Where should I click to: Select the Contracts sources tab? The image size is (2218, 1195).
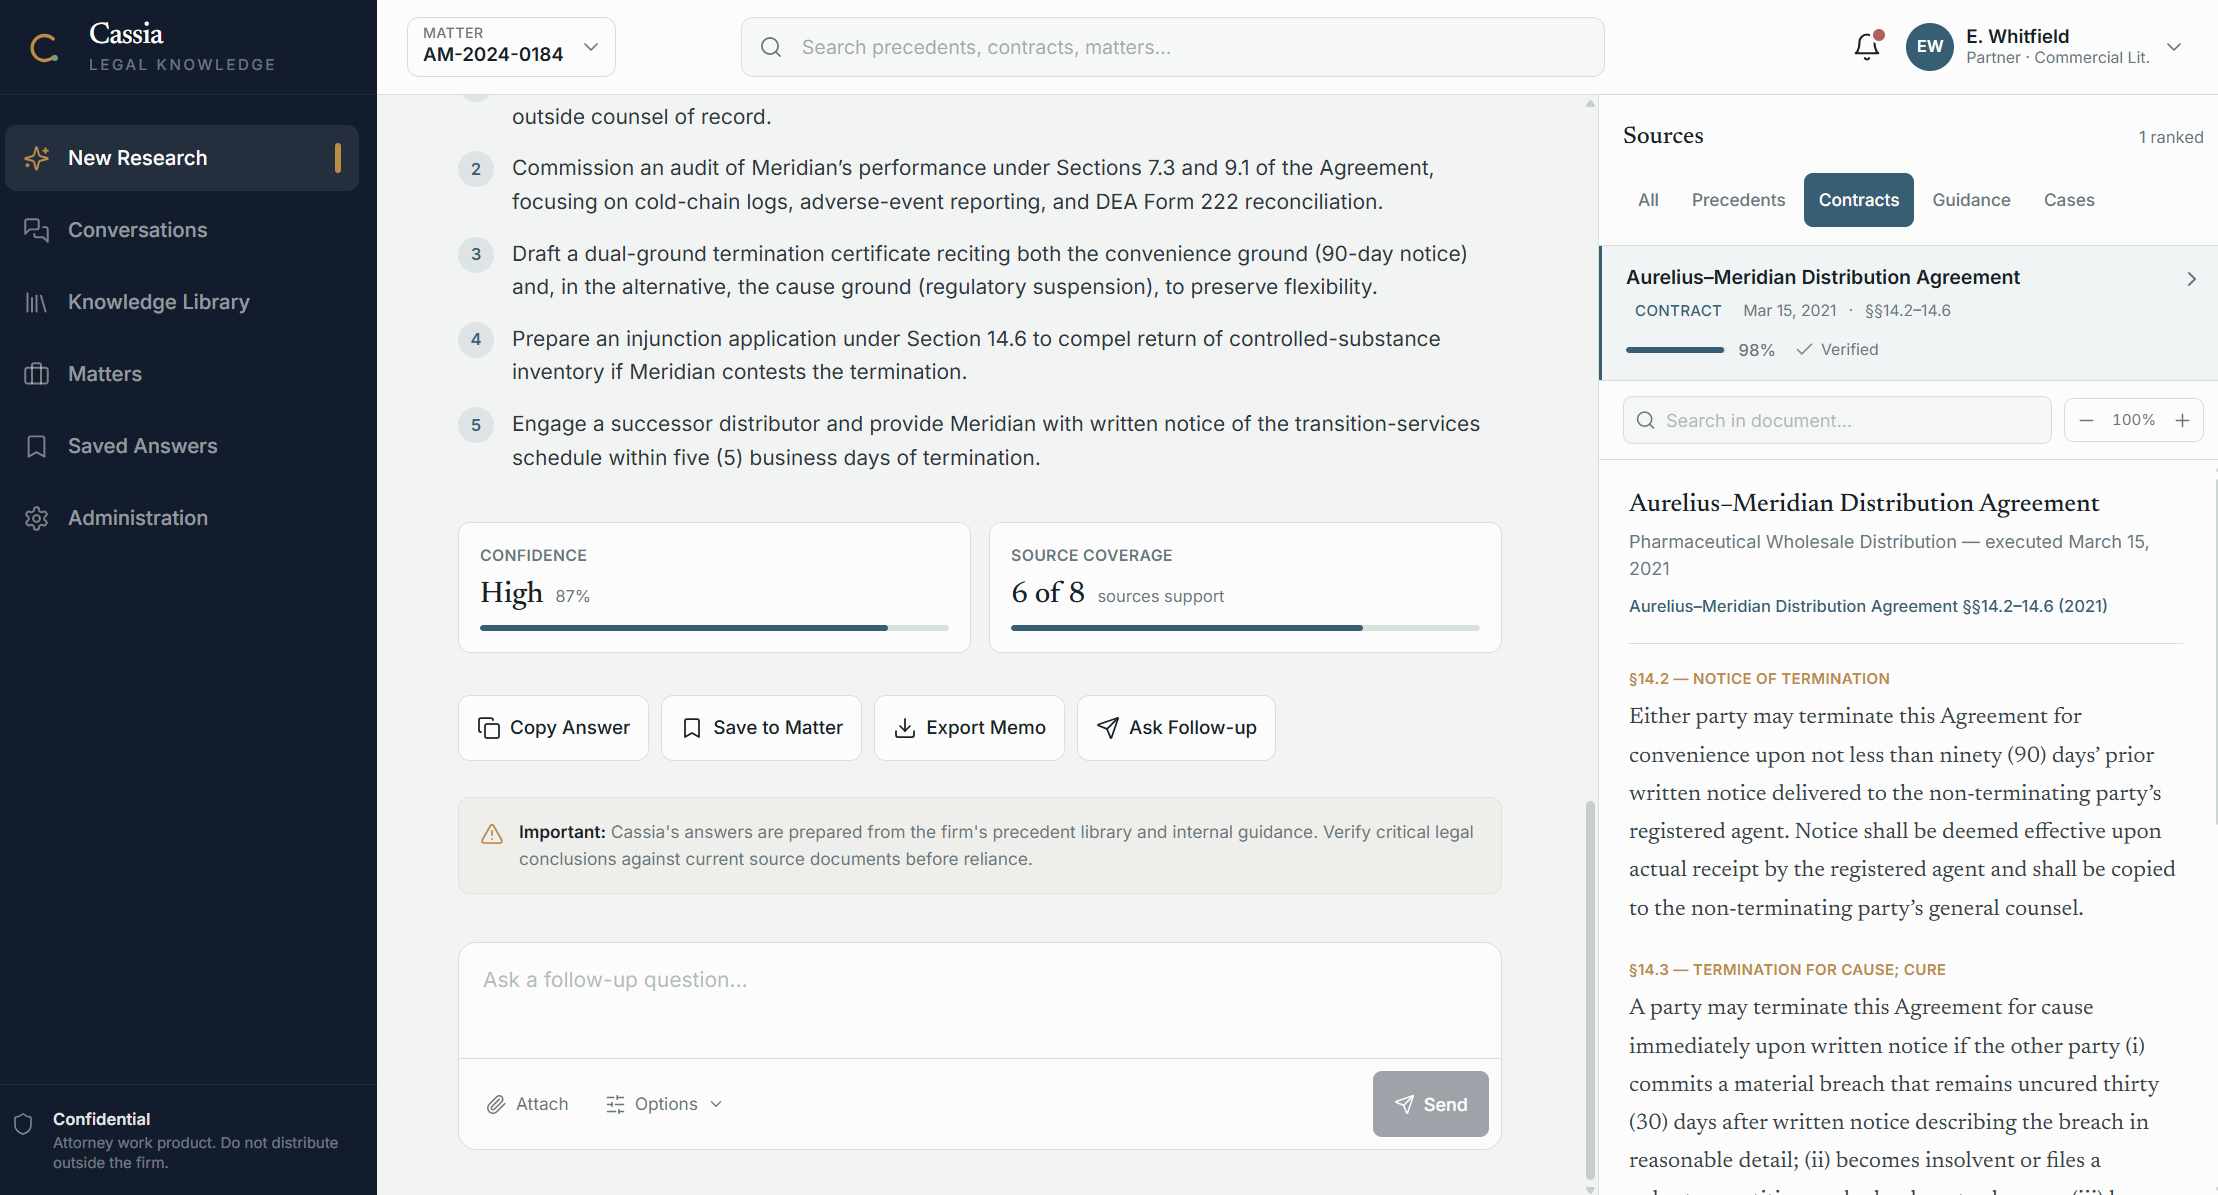(1858, 200)
